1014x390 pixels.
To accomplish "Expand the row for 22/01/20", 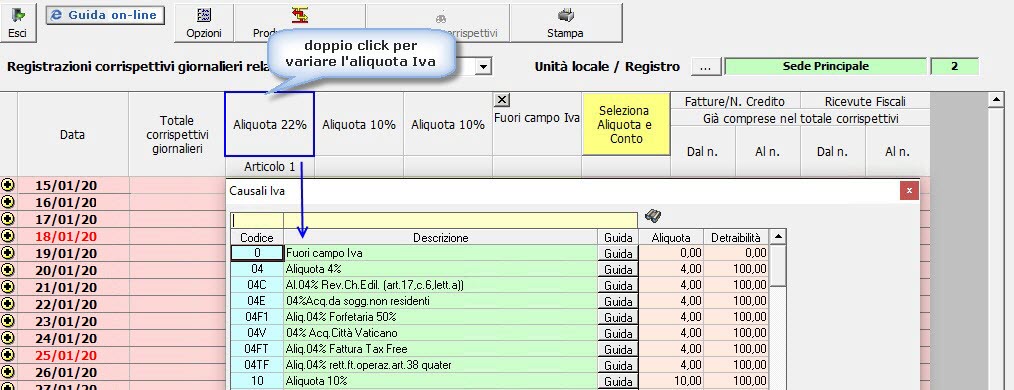I will click(8, 303).
